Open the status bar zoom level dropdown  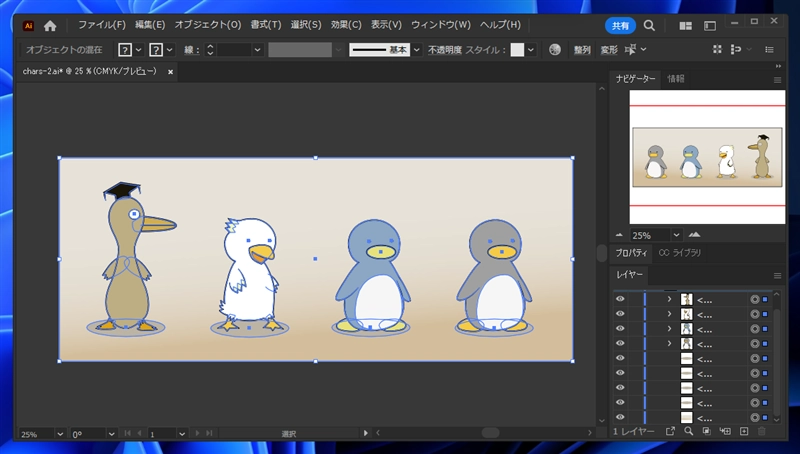pyautogui.click(x=60, y=434)
